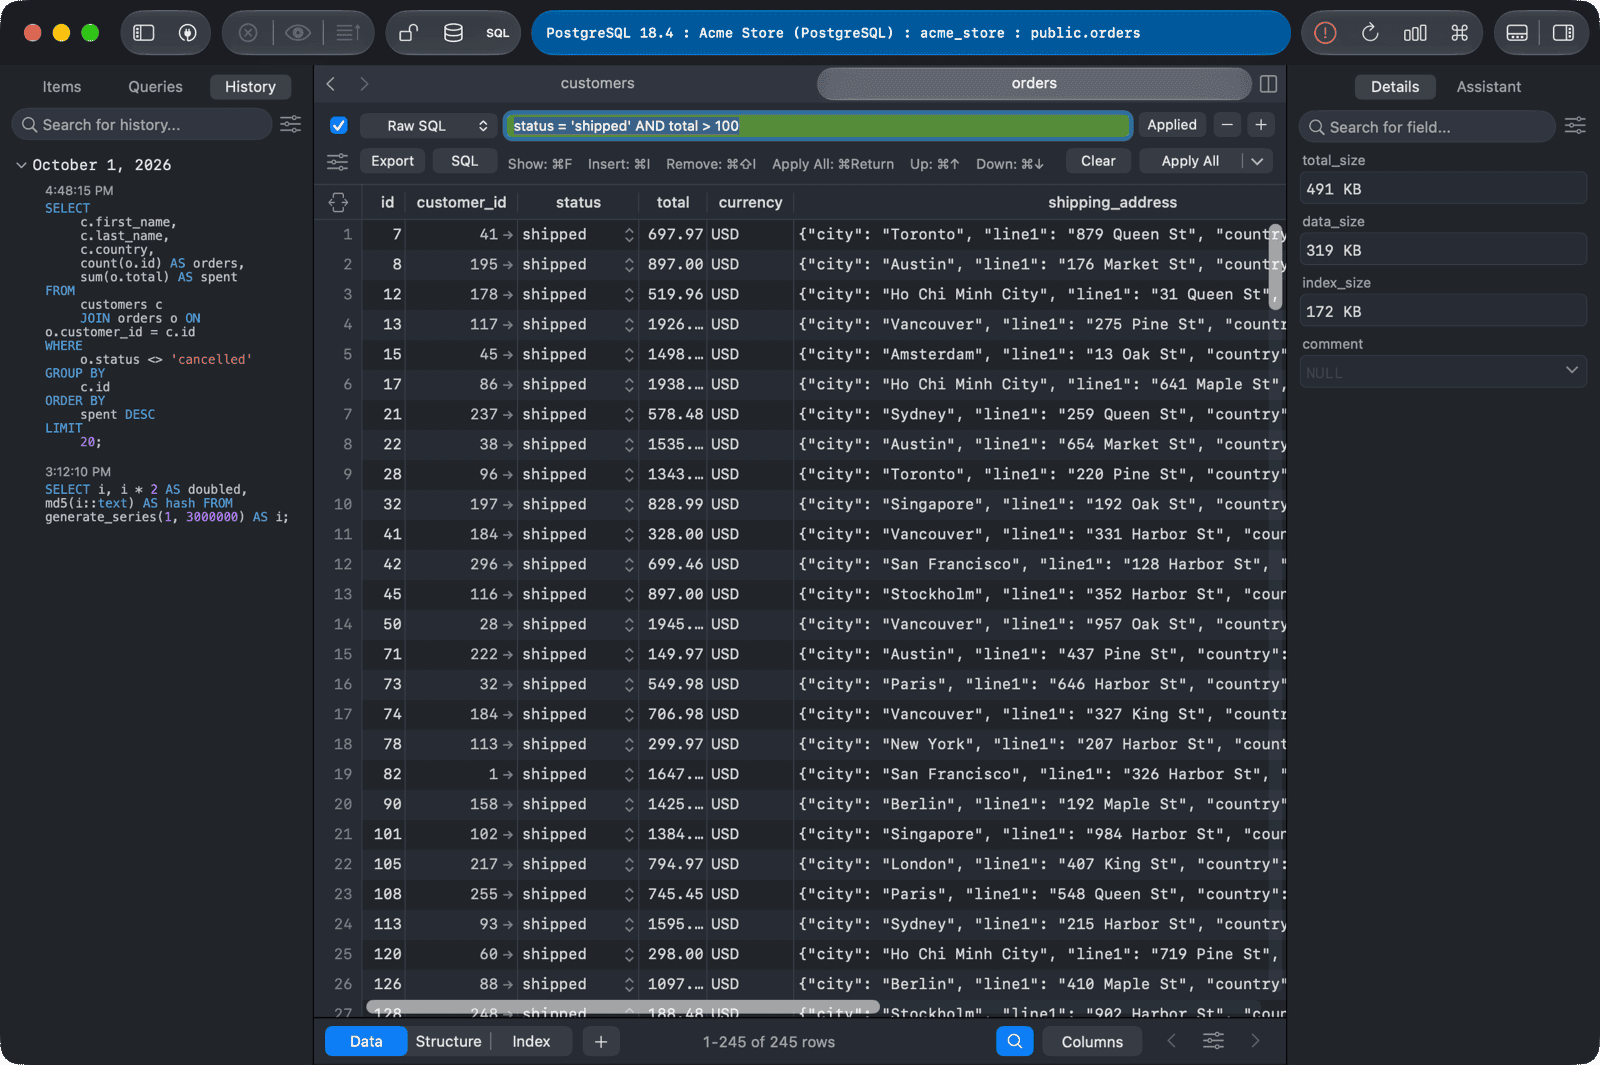Click the Columns button
This screenshot has width=1600, height=1065.
(1092, 1041)
